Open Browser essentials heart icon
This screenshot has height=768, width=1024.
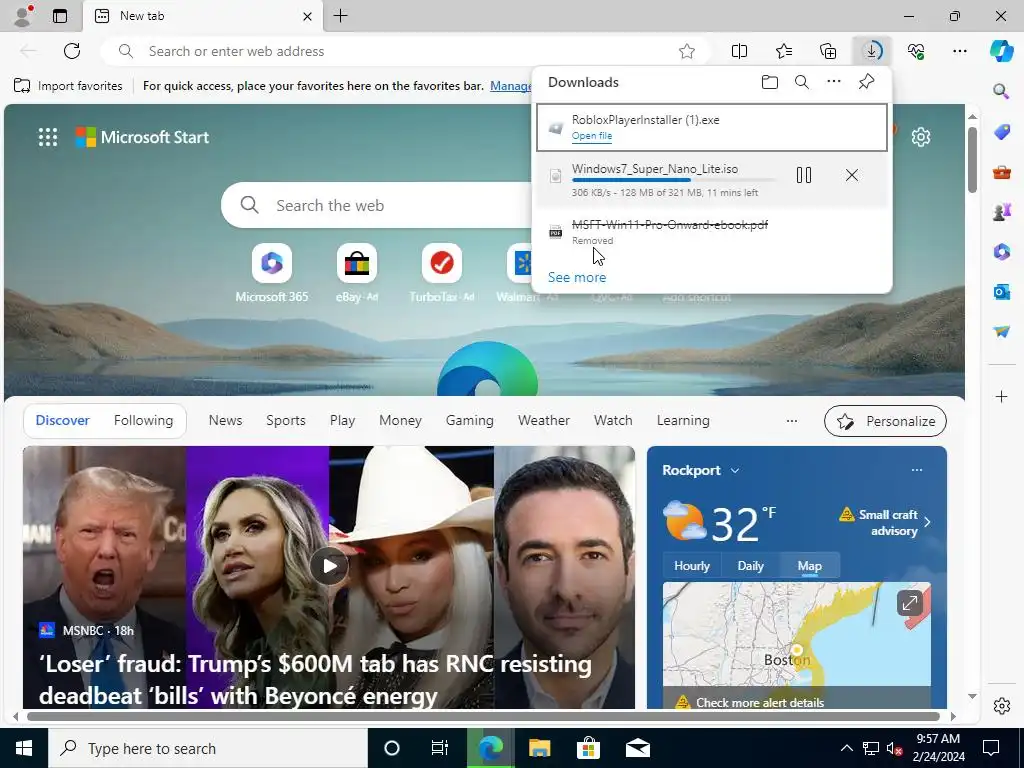(916, 51)
